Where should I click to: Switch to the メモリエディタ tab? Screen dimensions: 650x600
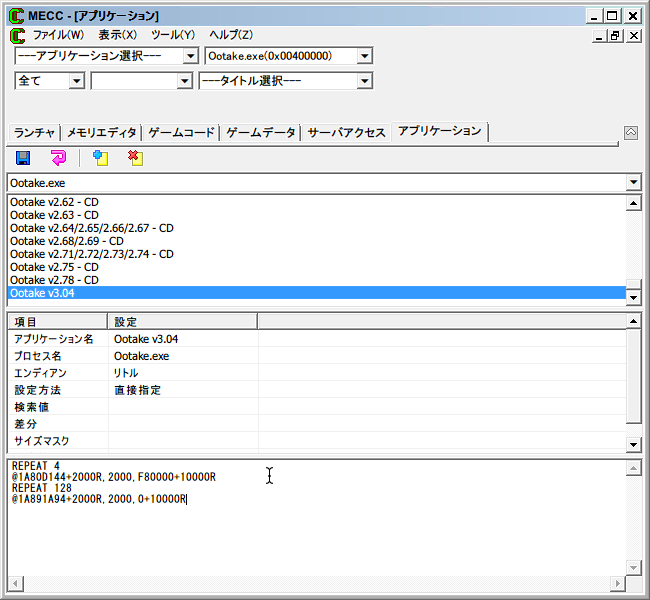pos(102,133)
